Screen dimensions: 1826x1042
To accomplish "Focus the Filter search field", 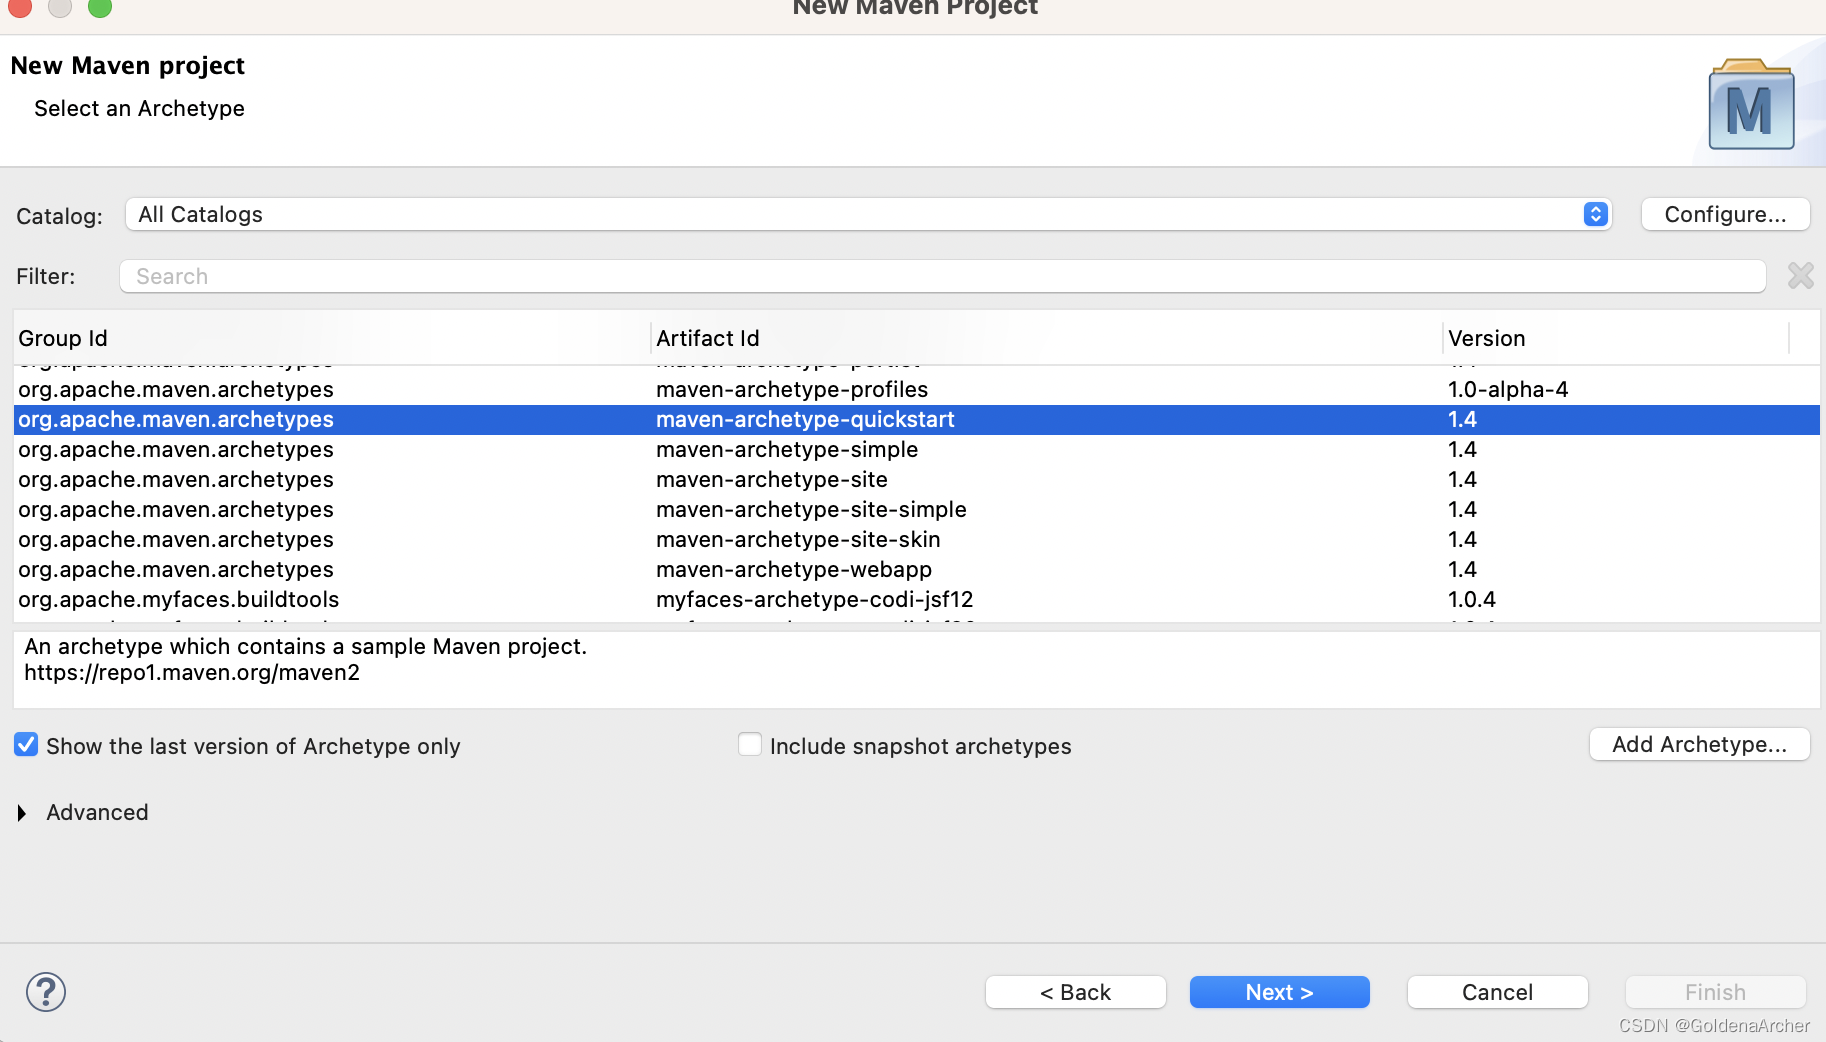I will tap(942, 276).
